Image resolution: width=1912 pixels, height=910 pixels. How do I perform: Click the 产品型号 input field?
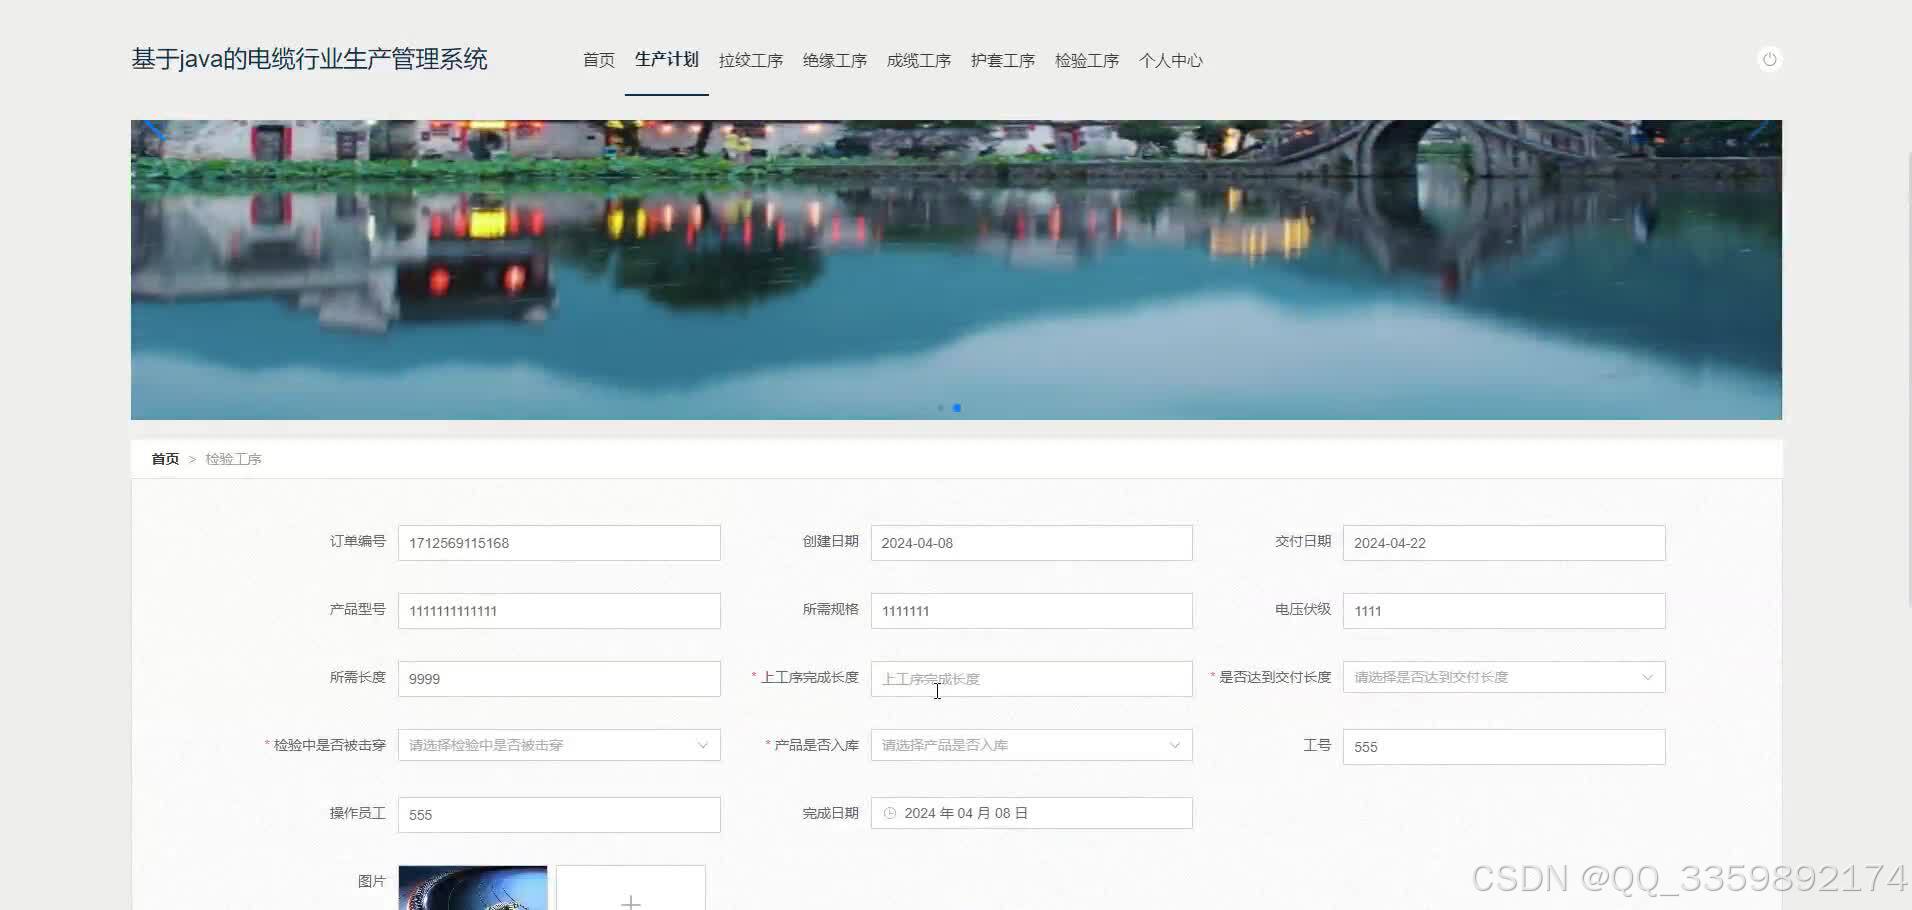(559, 611)
